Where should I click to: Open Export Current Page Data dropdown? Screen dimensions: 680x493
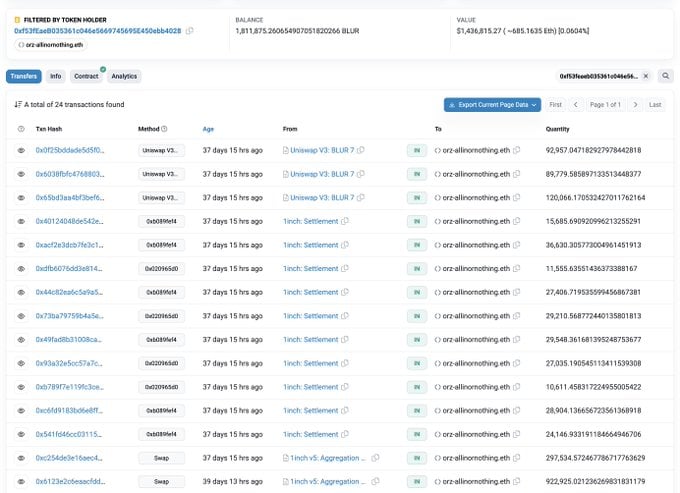(x=492, y=104)
